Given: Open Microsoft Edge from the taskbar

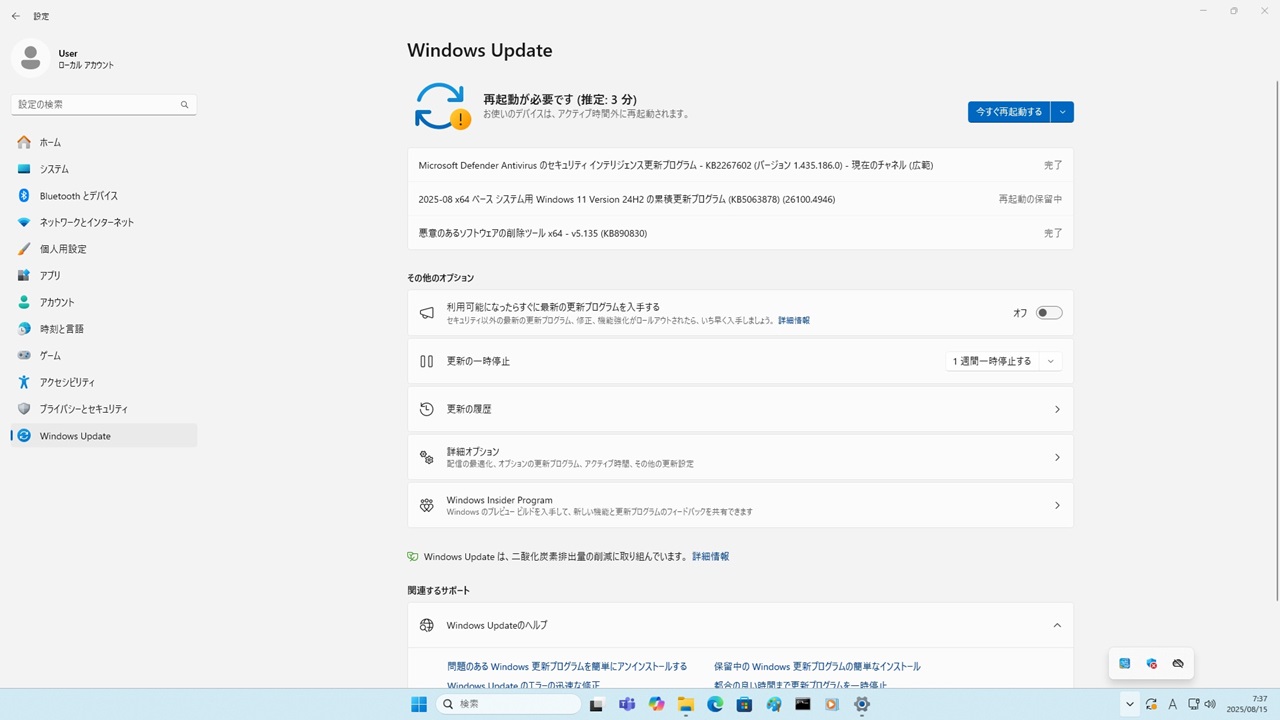Looking at the screenshot, I should point(715,704).
